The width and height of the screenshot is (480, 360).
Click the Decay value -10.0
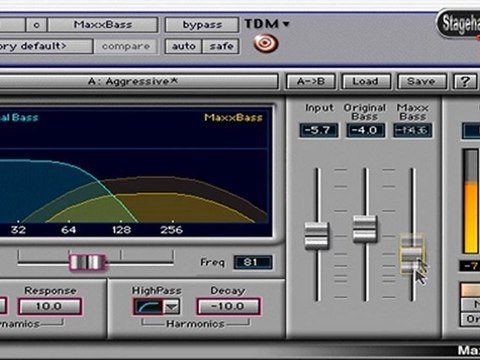pyautogui.click(x=228, y=306)
